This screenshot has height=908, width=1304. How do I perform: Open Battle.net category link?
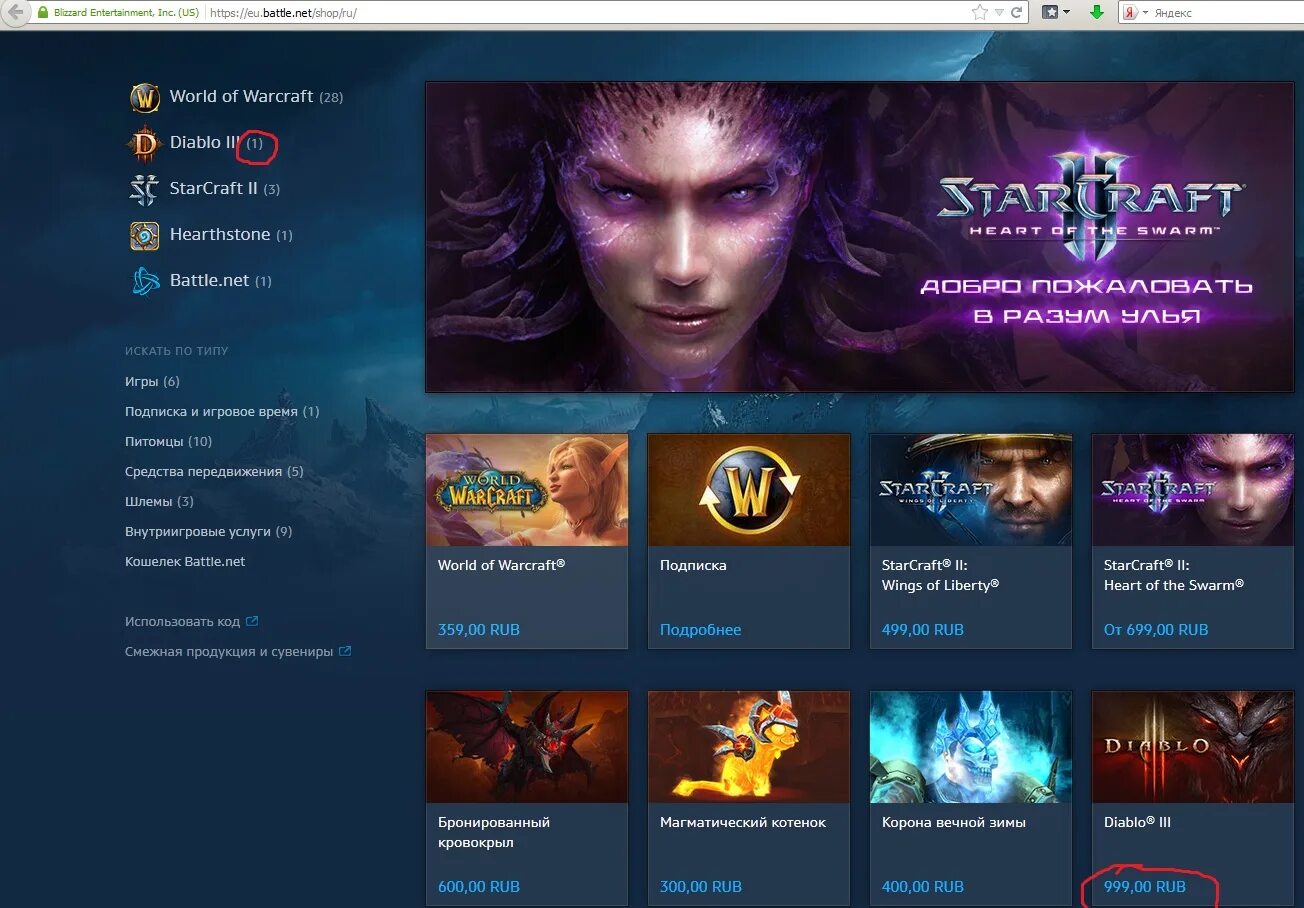coord(220,281)
